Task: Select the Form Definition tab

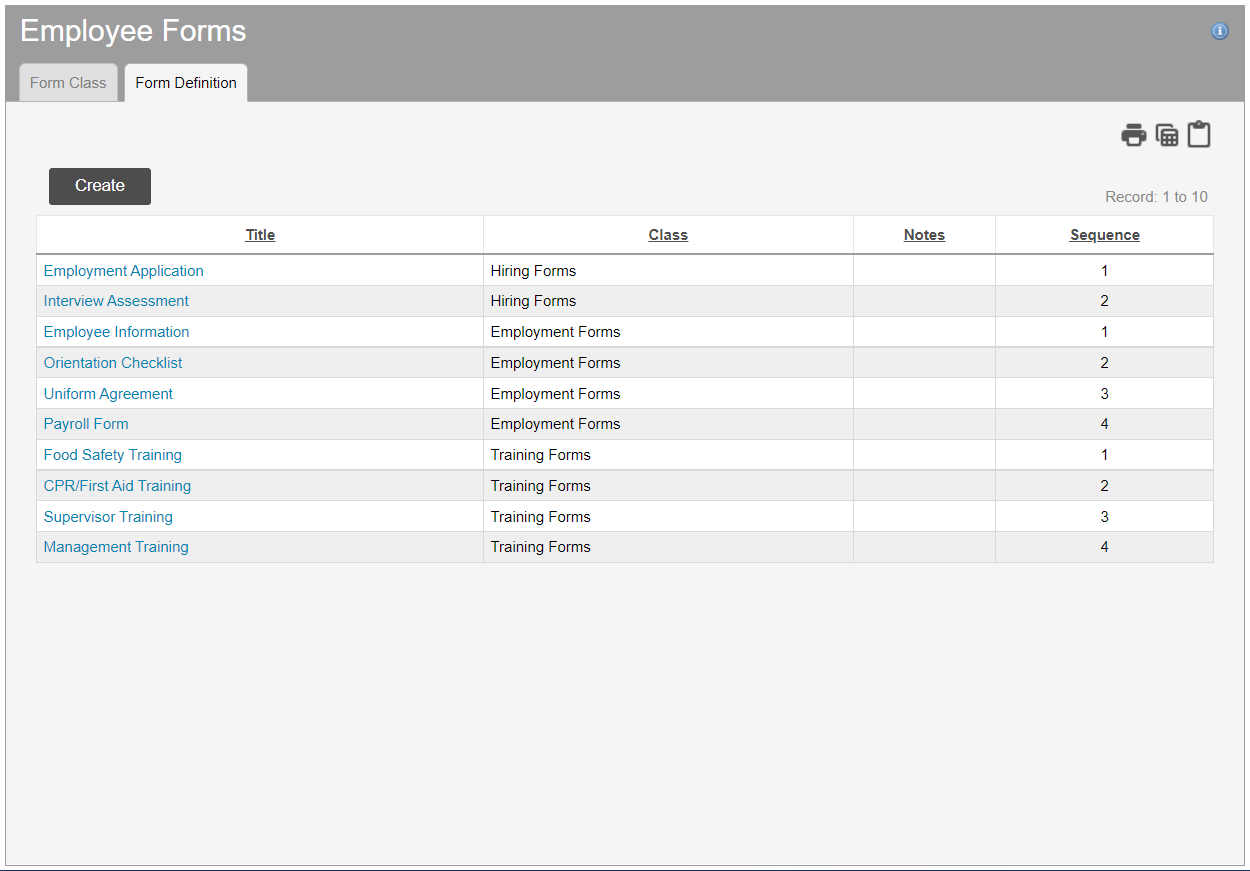Action: [x=186, y=83]
